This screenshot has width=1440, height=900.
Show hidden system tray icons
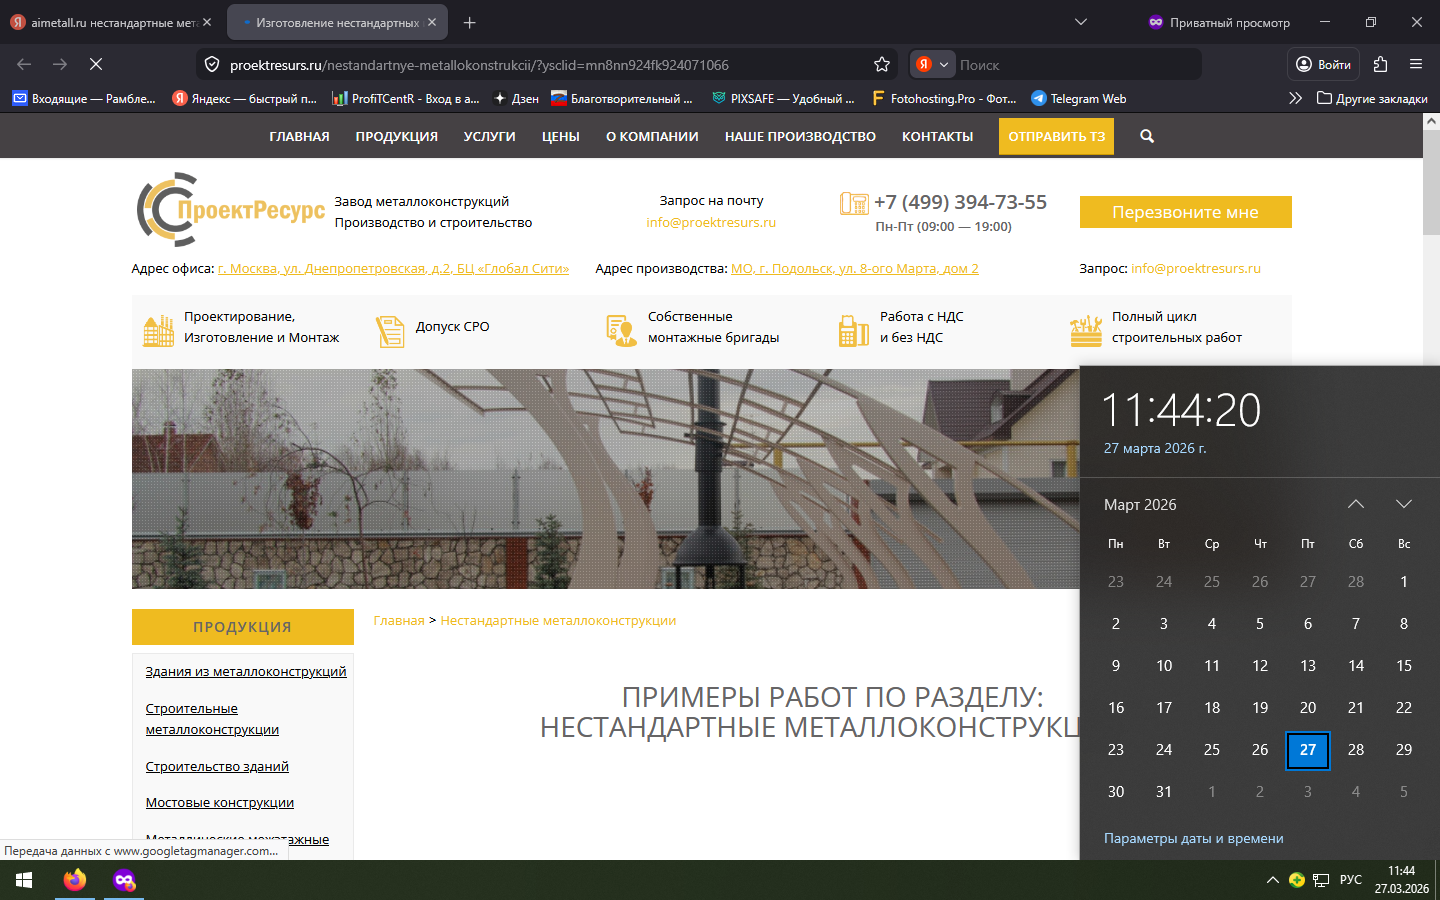click(x=1272, y=880)
